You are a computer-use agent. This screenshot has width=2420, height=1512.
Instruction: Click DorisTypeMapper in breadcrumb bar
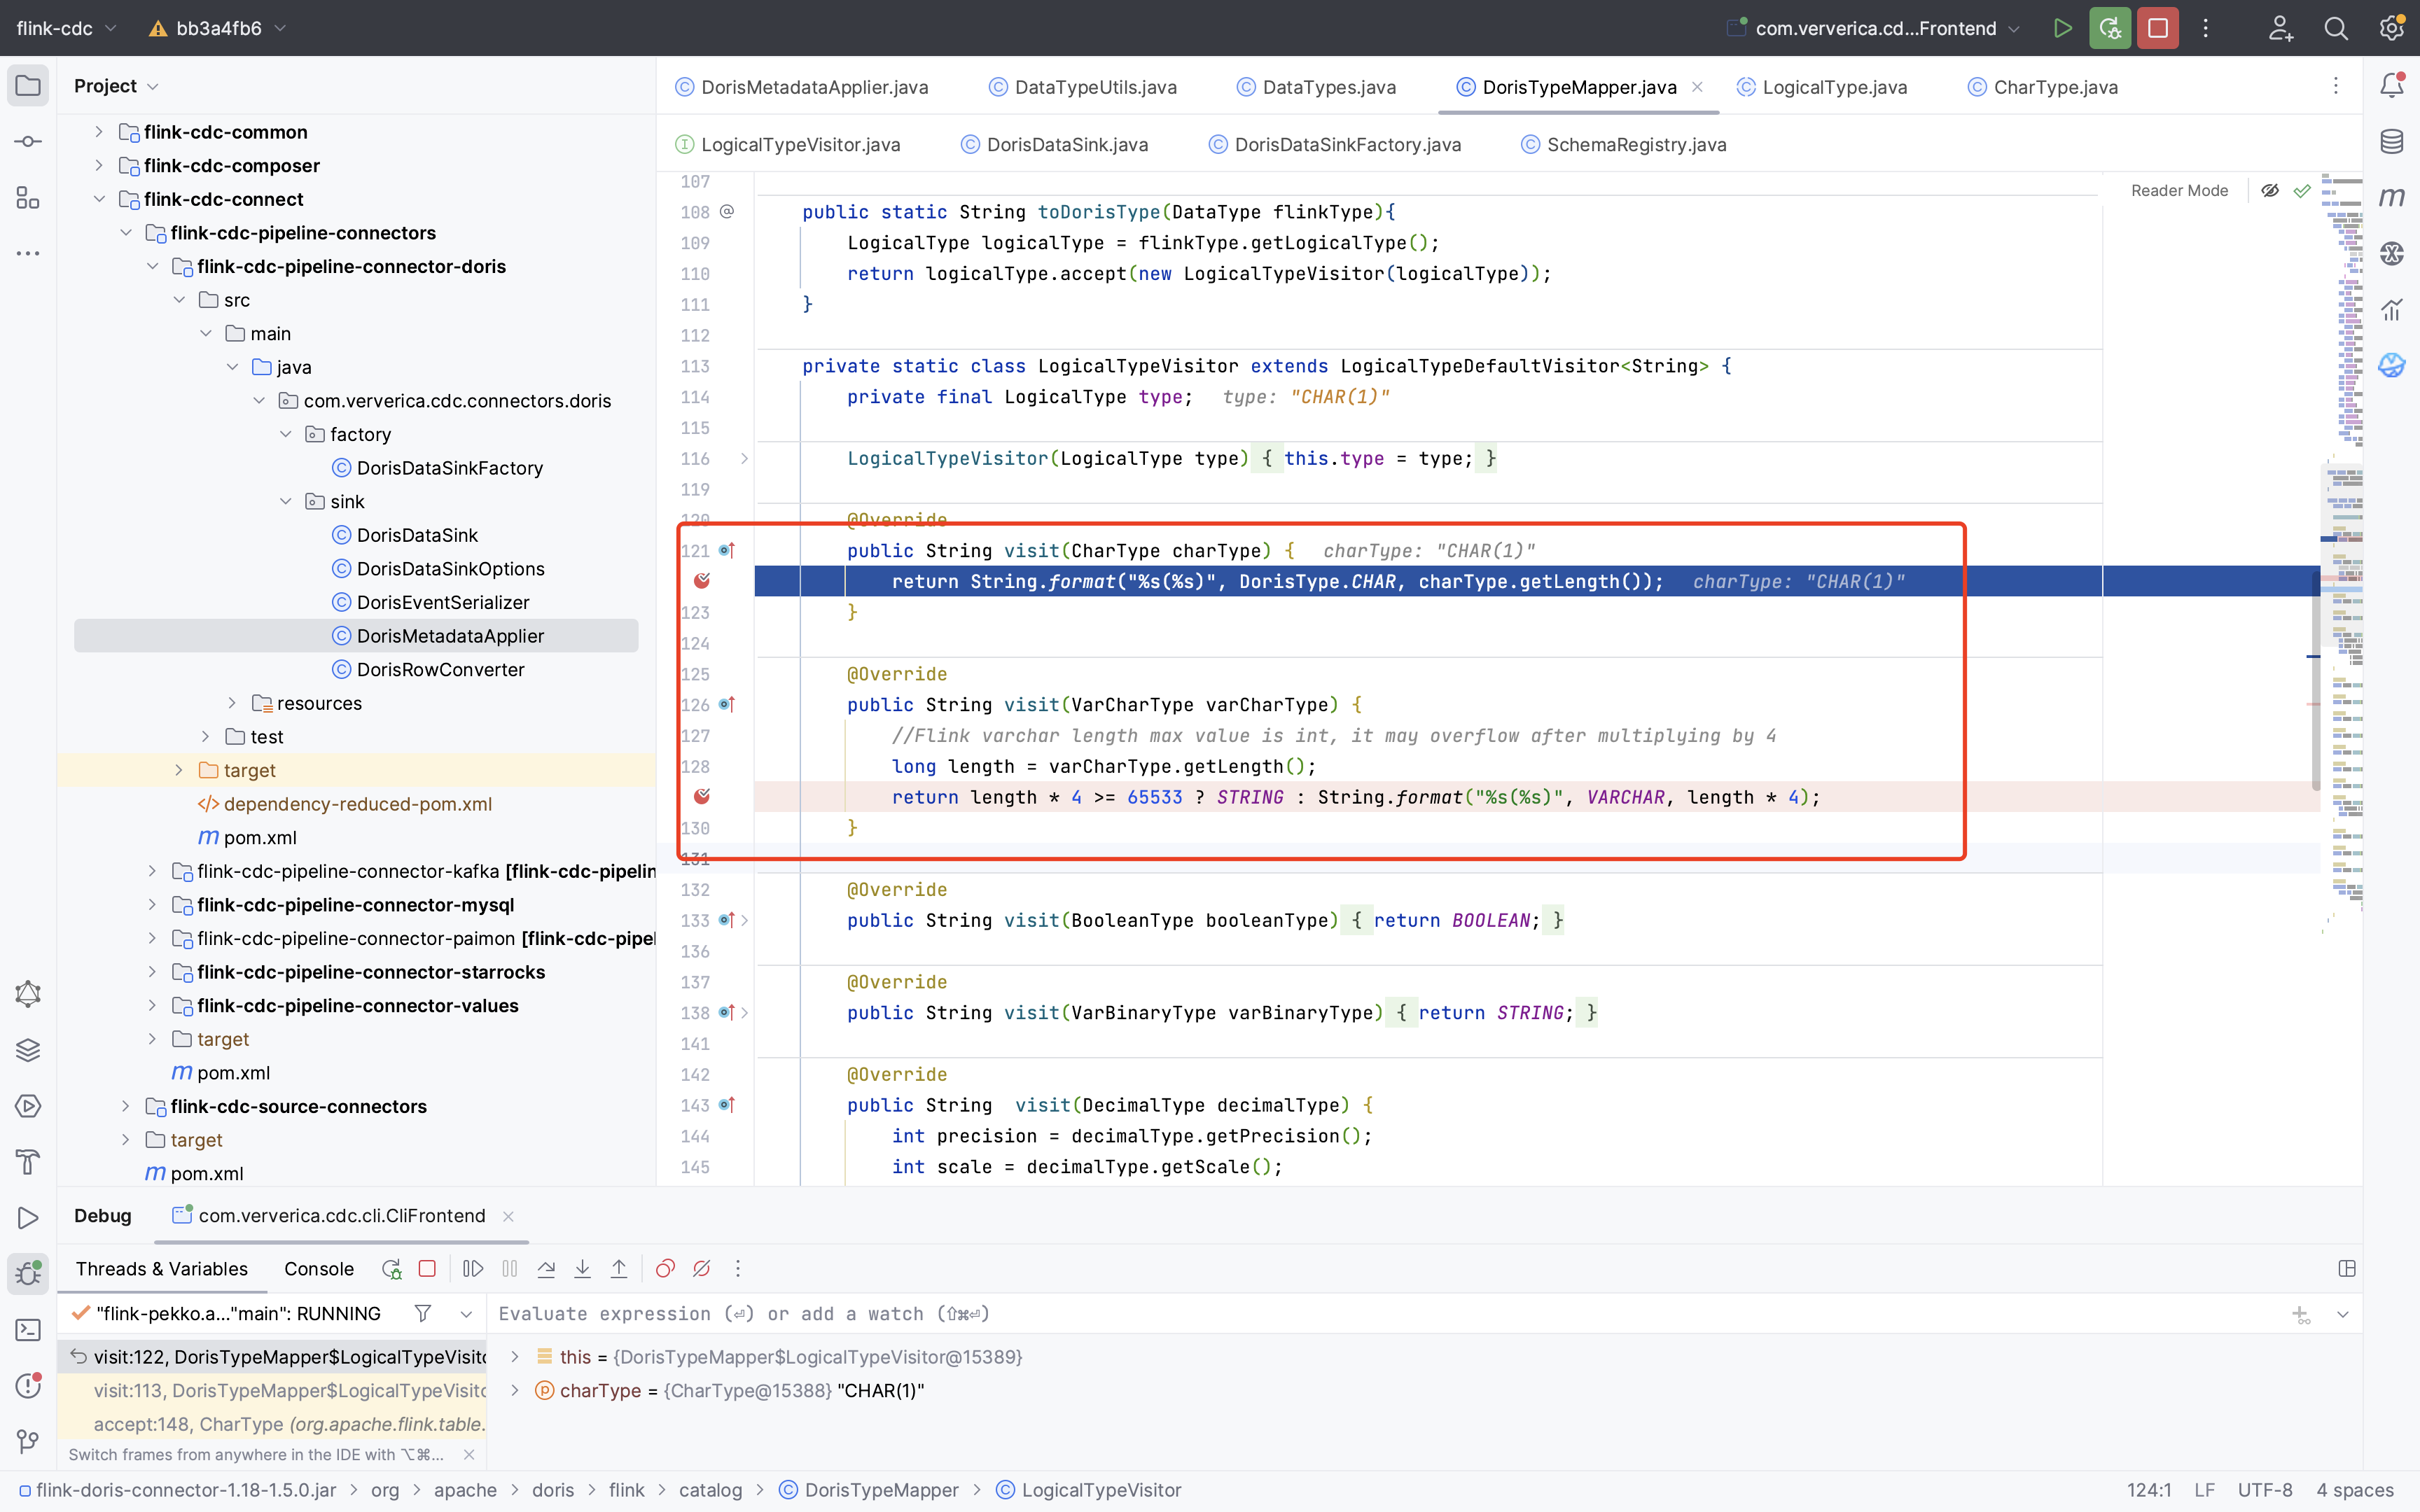[869, 1490]
